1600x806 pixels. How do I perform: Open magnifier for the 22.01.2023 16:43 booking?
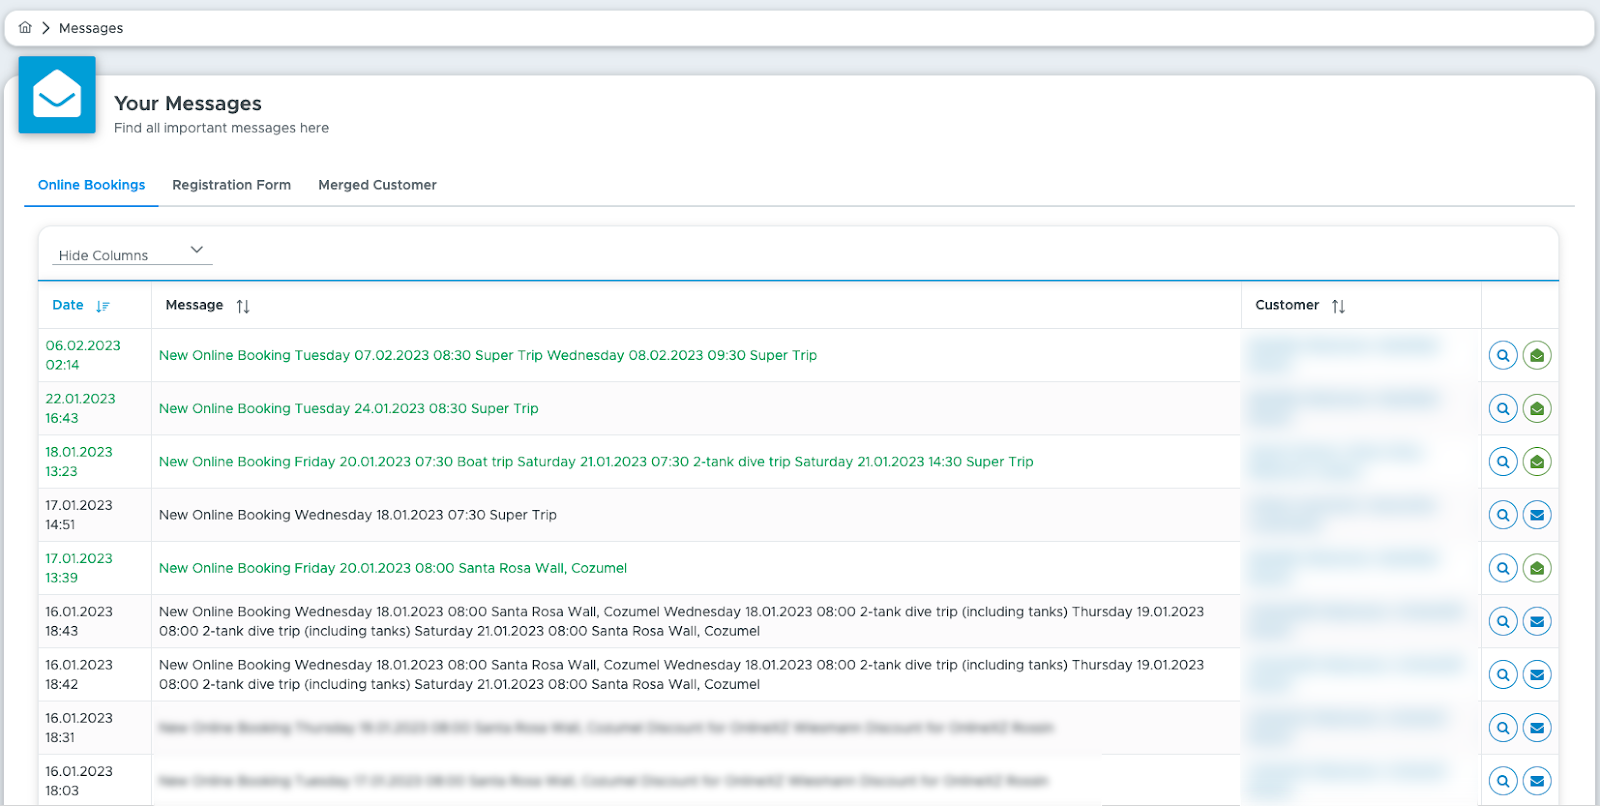[x=1503, y=408]
